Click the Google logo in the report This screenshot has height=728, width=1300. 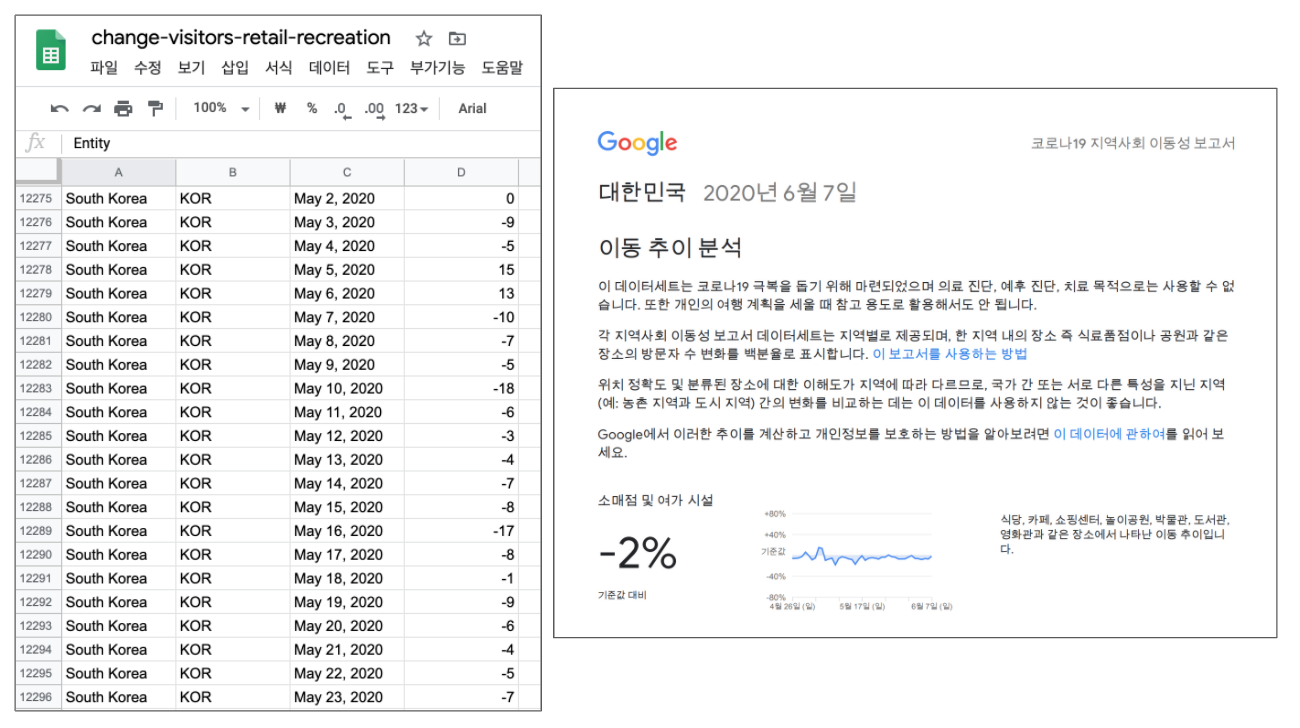pyautogui.click(x=637, y=143)
